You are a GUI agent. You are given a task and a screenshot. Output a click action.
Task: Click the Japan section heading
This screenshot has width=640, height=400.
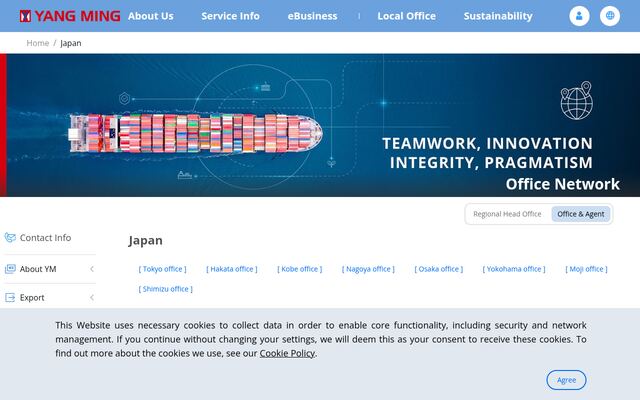tap(145, 240)
